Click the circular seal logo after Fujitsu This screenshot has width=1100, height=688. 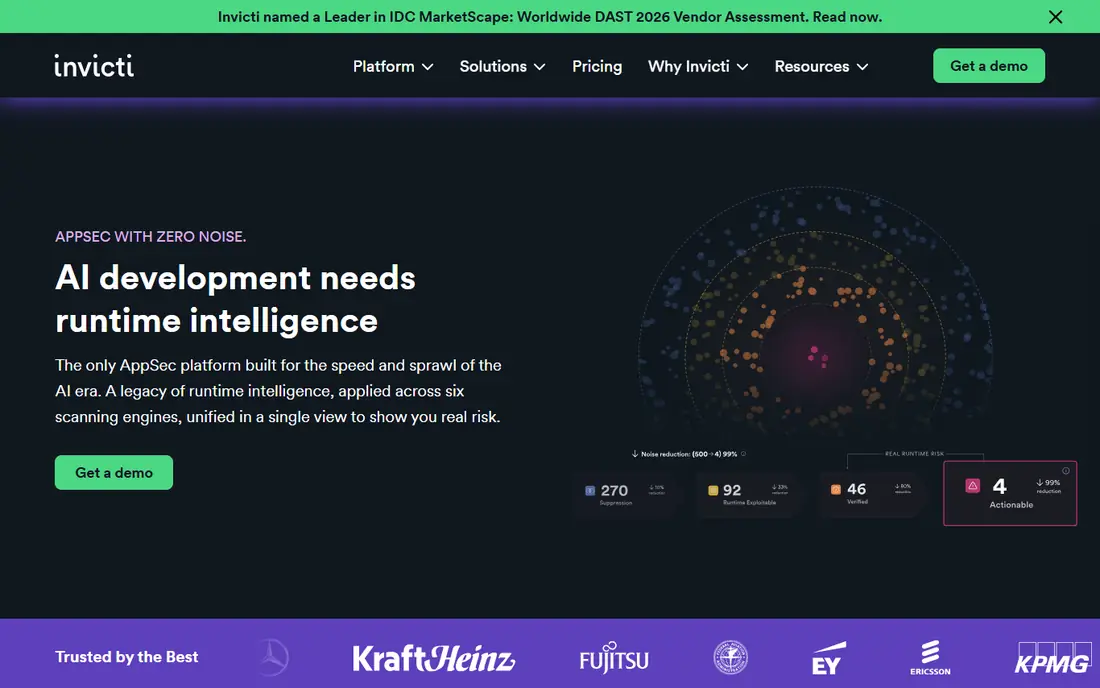(730, 658)
